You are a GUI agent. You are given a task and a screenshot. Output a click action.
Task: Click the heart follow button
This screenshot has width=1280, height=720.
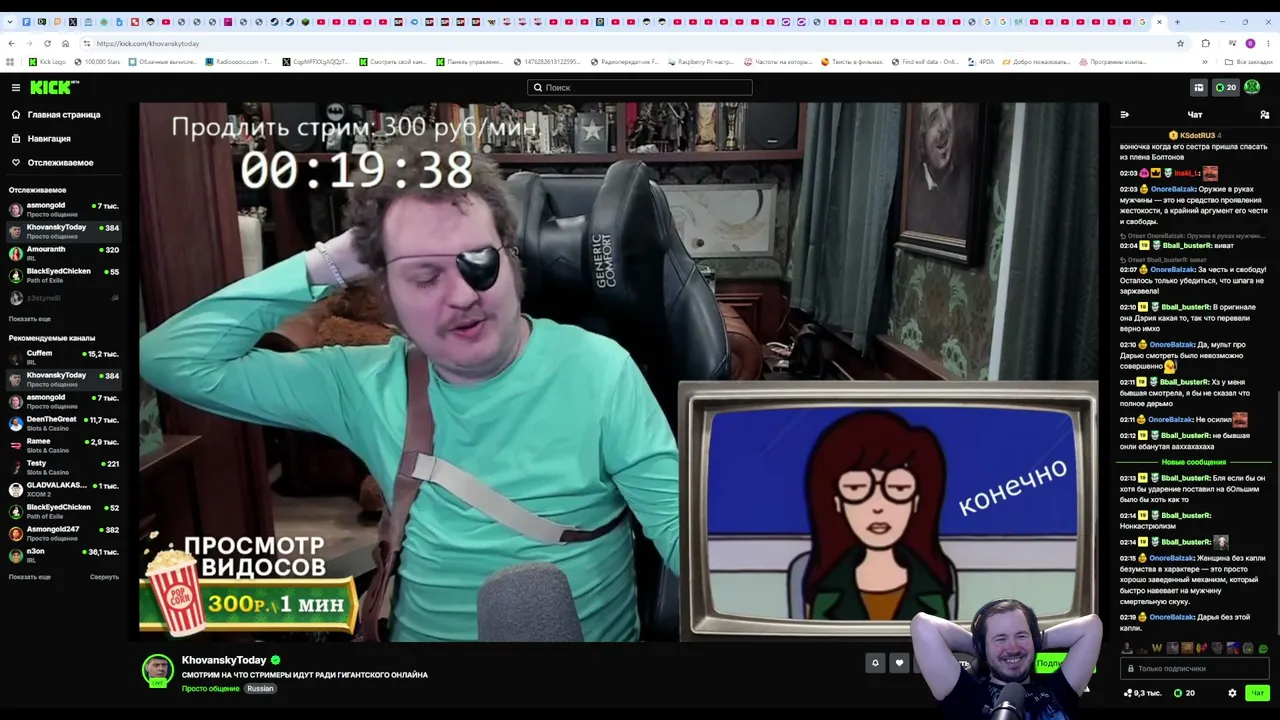click(899, 663)
